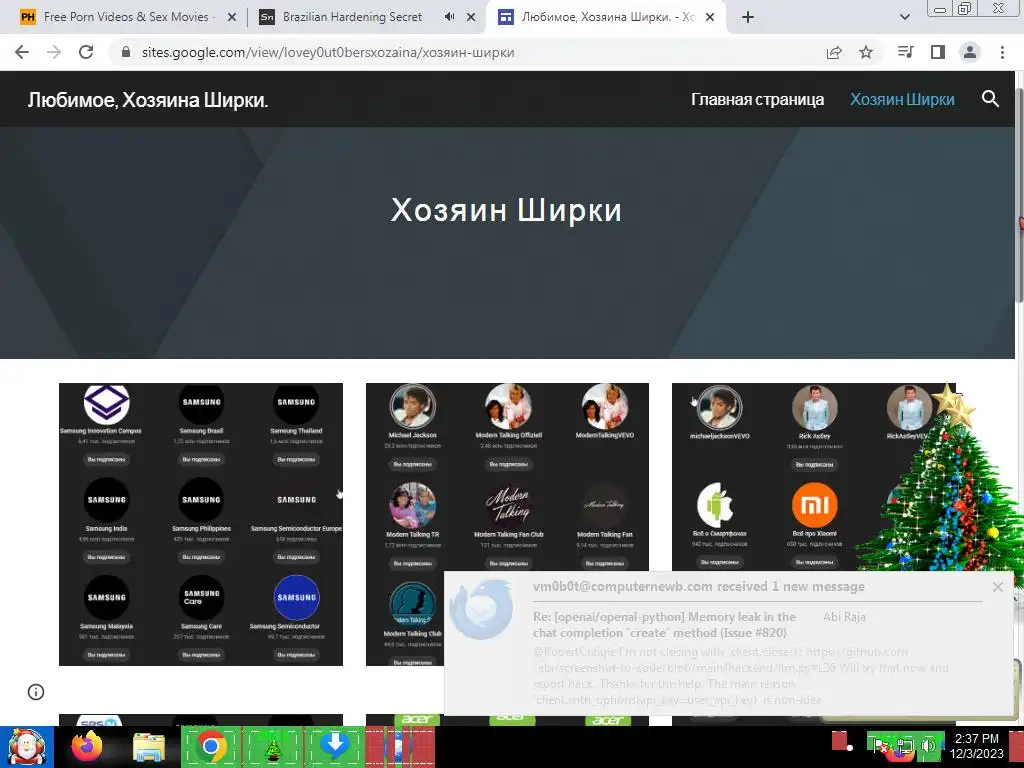The image size is (1024, 768).
Task: Click the Michael Jackson avatar
Action: [412, 406]
